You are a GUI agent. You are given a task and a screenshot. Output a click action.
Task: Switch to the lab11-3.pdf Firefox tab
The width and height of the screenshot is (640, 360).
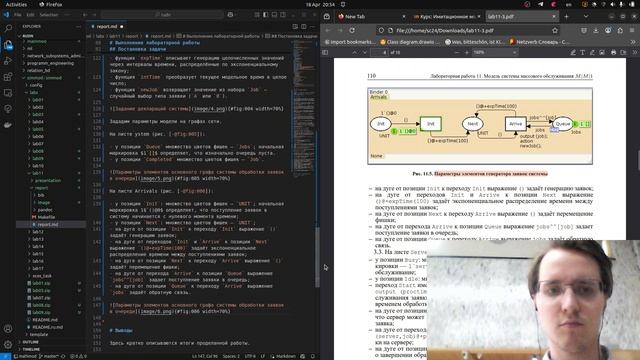[522, 17]
